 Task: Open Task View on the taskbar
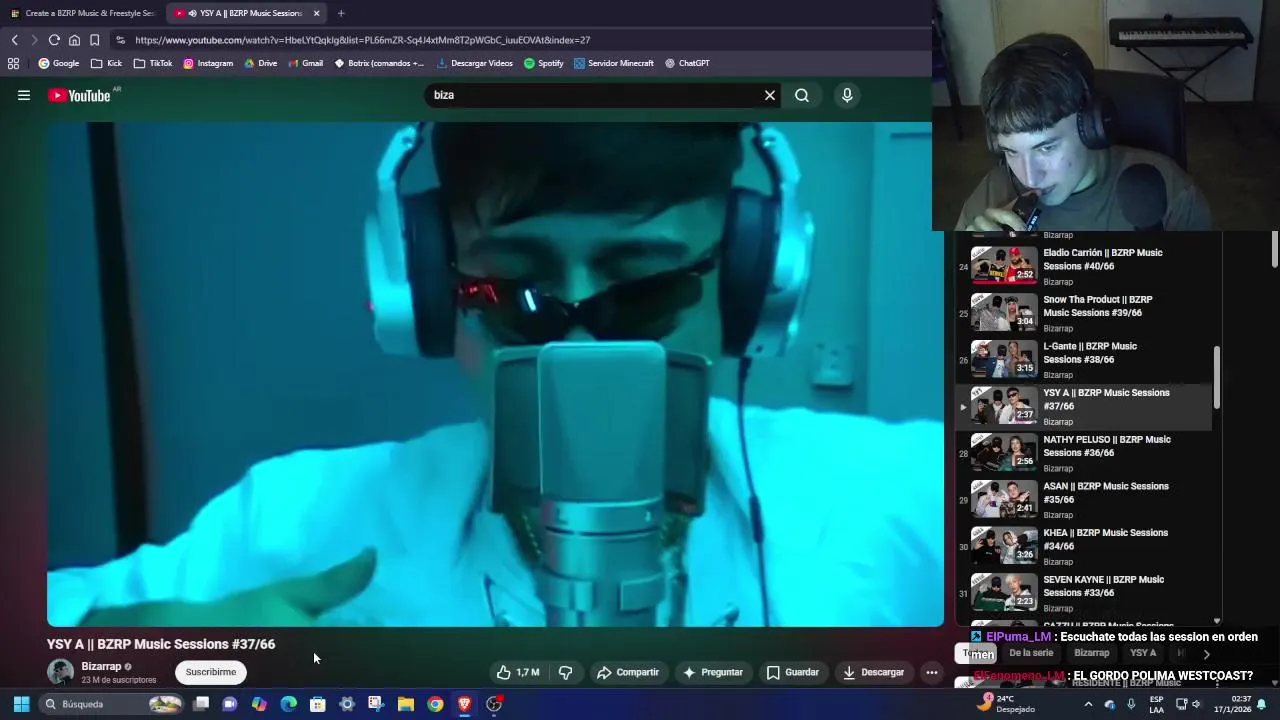pos(201,704)
